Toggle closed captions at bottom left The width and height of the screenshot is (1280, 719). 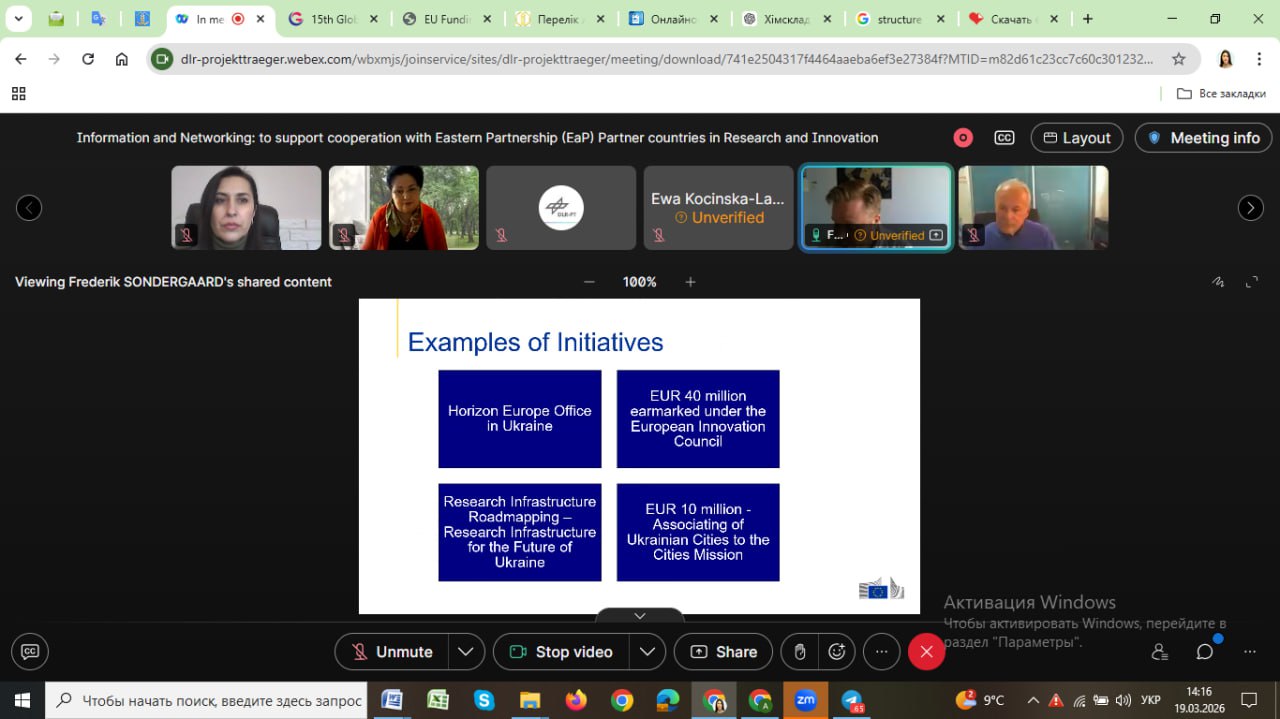point(30,652)
